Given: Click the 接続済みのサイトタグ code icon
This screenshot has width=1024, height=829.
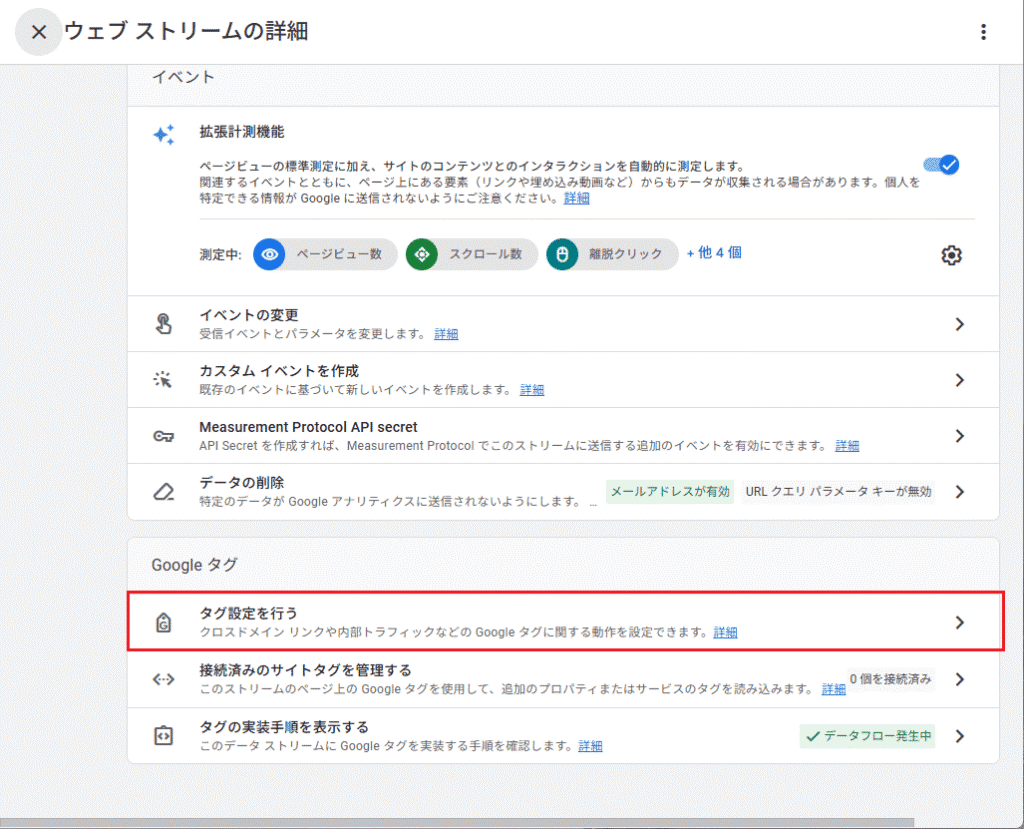Looking at the screenshot, I should point(163,677).
